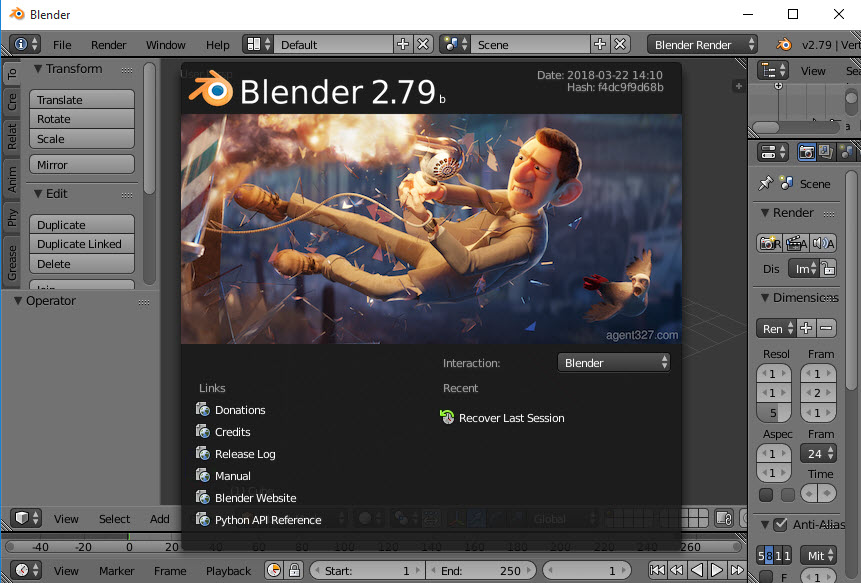Click the pin icon beside Scene
Viewport: 861px width, 583px height.
(x=765, y=183)
